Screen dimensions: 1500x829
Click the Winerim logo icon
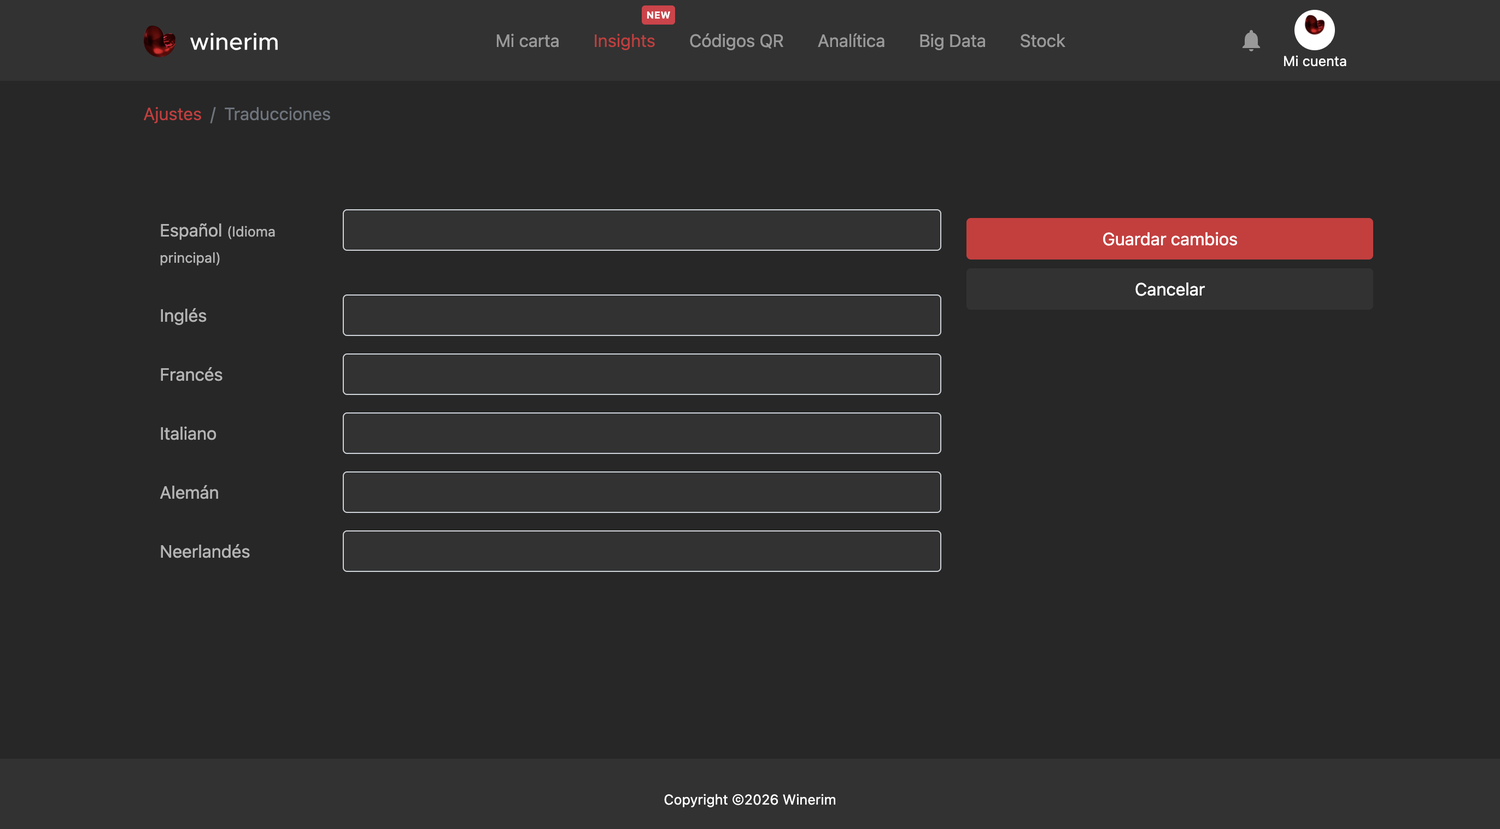[160, 41]
